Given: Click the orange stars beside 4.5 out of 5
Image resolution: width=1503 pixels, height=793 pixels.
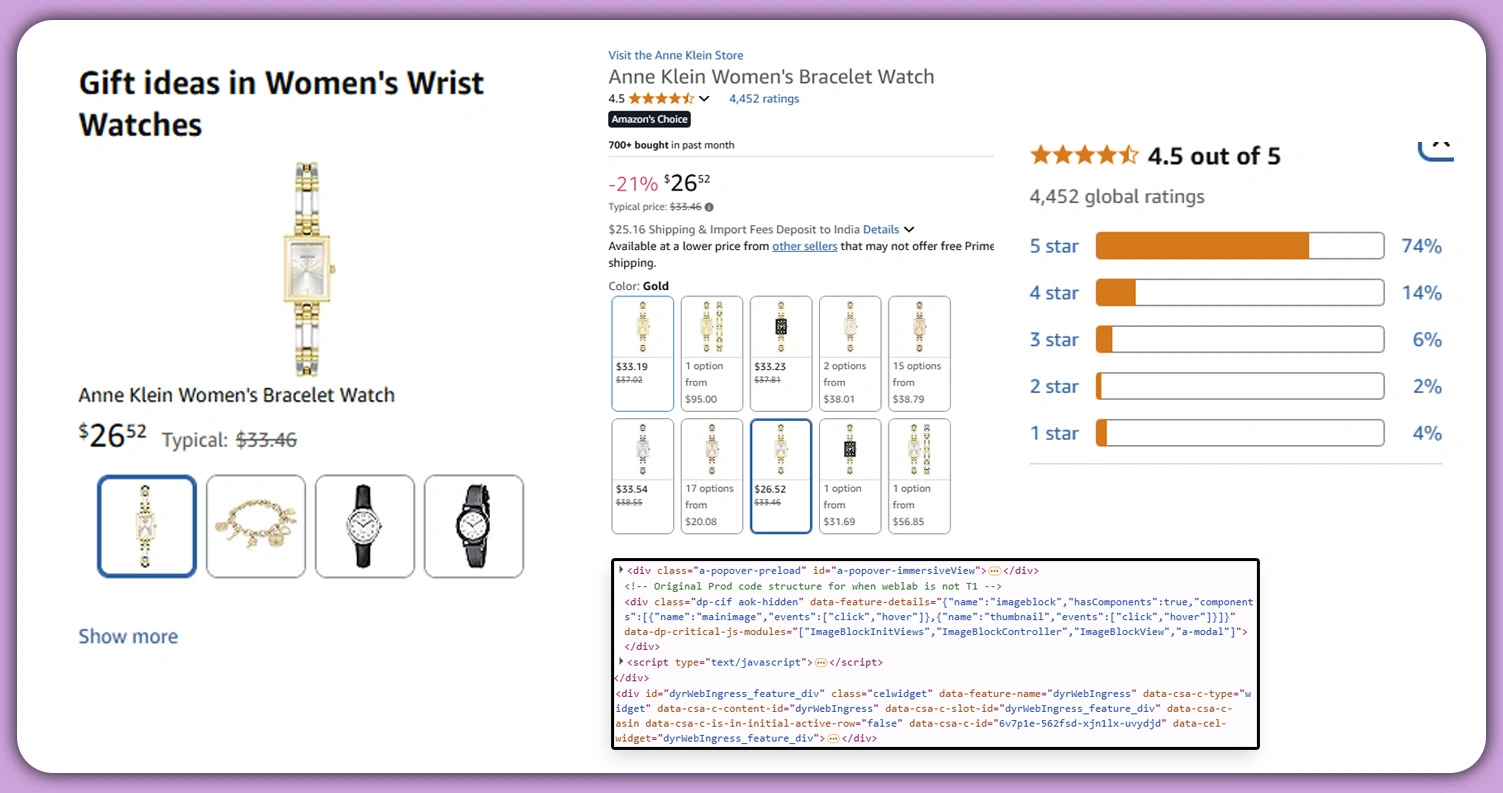Looking at the screenshot, I should tap(1084, 155).
